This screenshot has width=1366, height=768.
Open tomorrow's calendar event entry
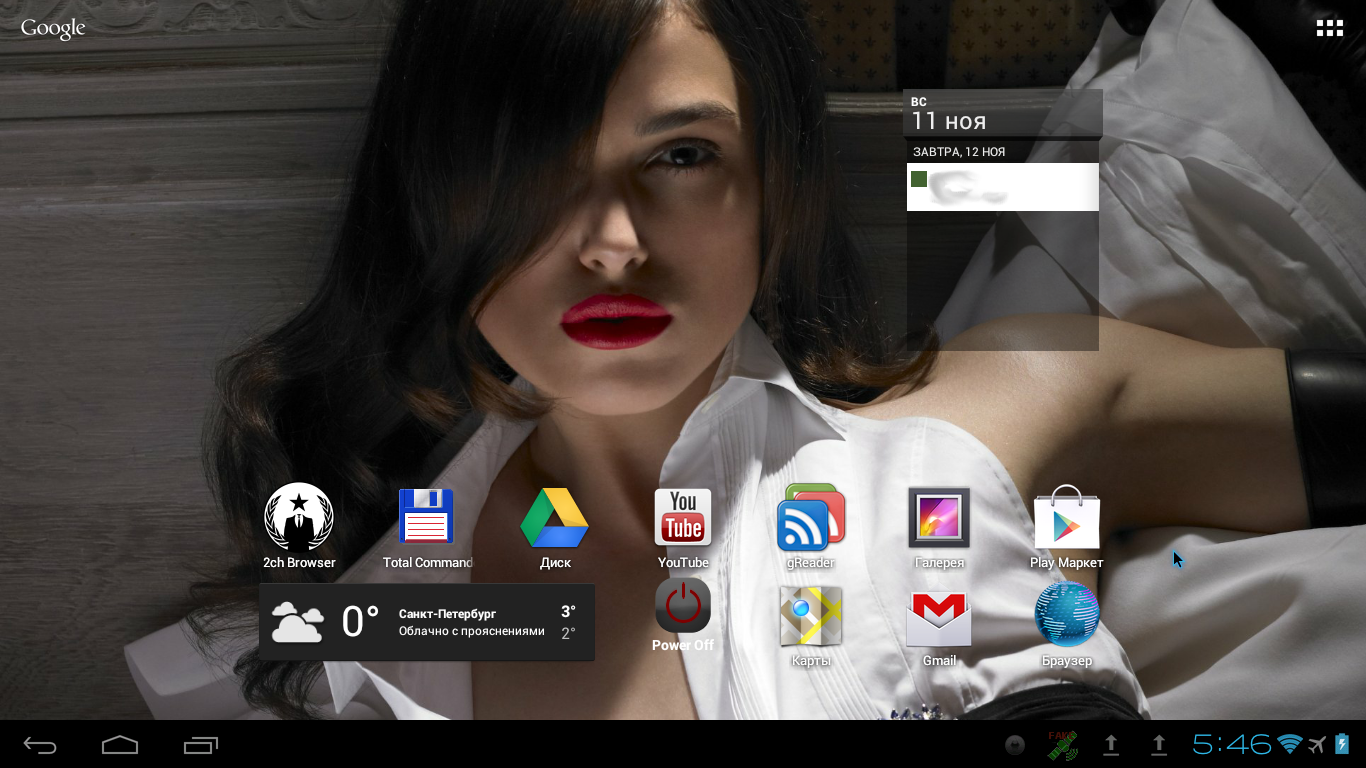(x=1002, y=187)
